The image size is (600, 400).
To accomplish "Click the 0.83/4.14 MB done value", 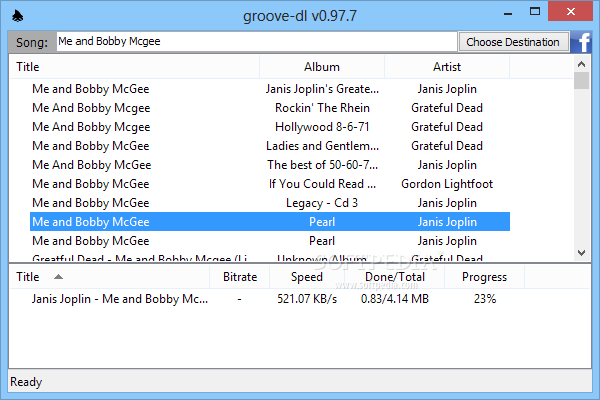I will point(395,299).
